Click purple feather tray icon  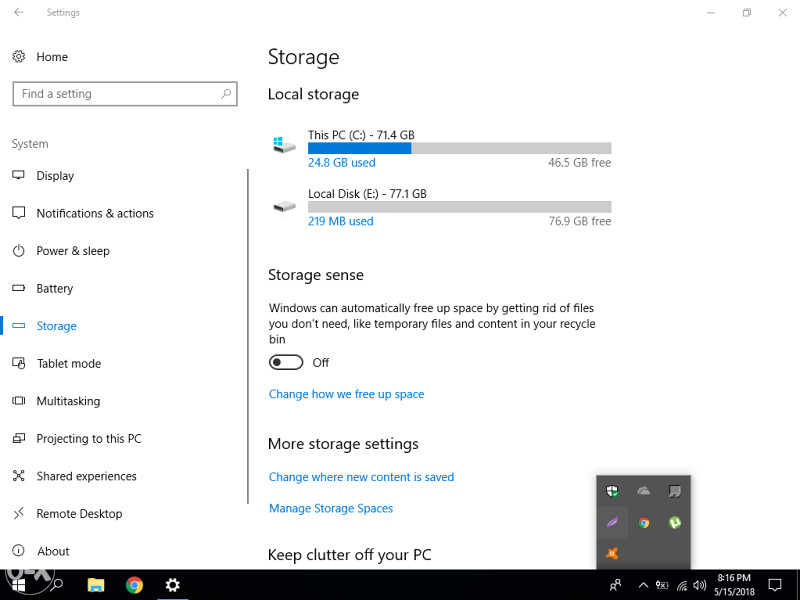[x=612, y=522]
